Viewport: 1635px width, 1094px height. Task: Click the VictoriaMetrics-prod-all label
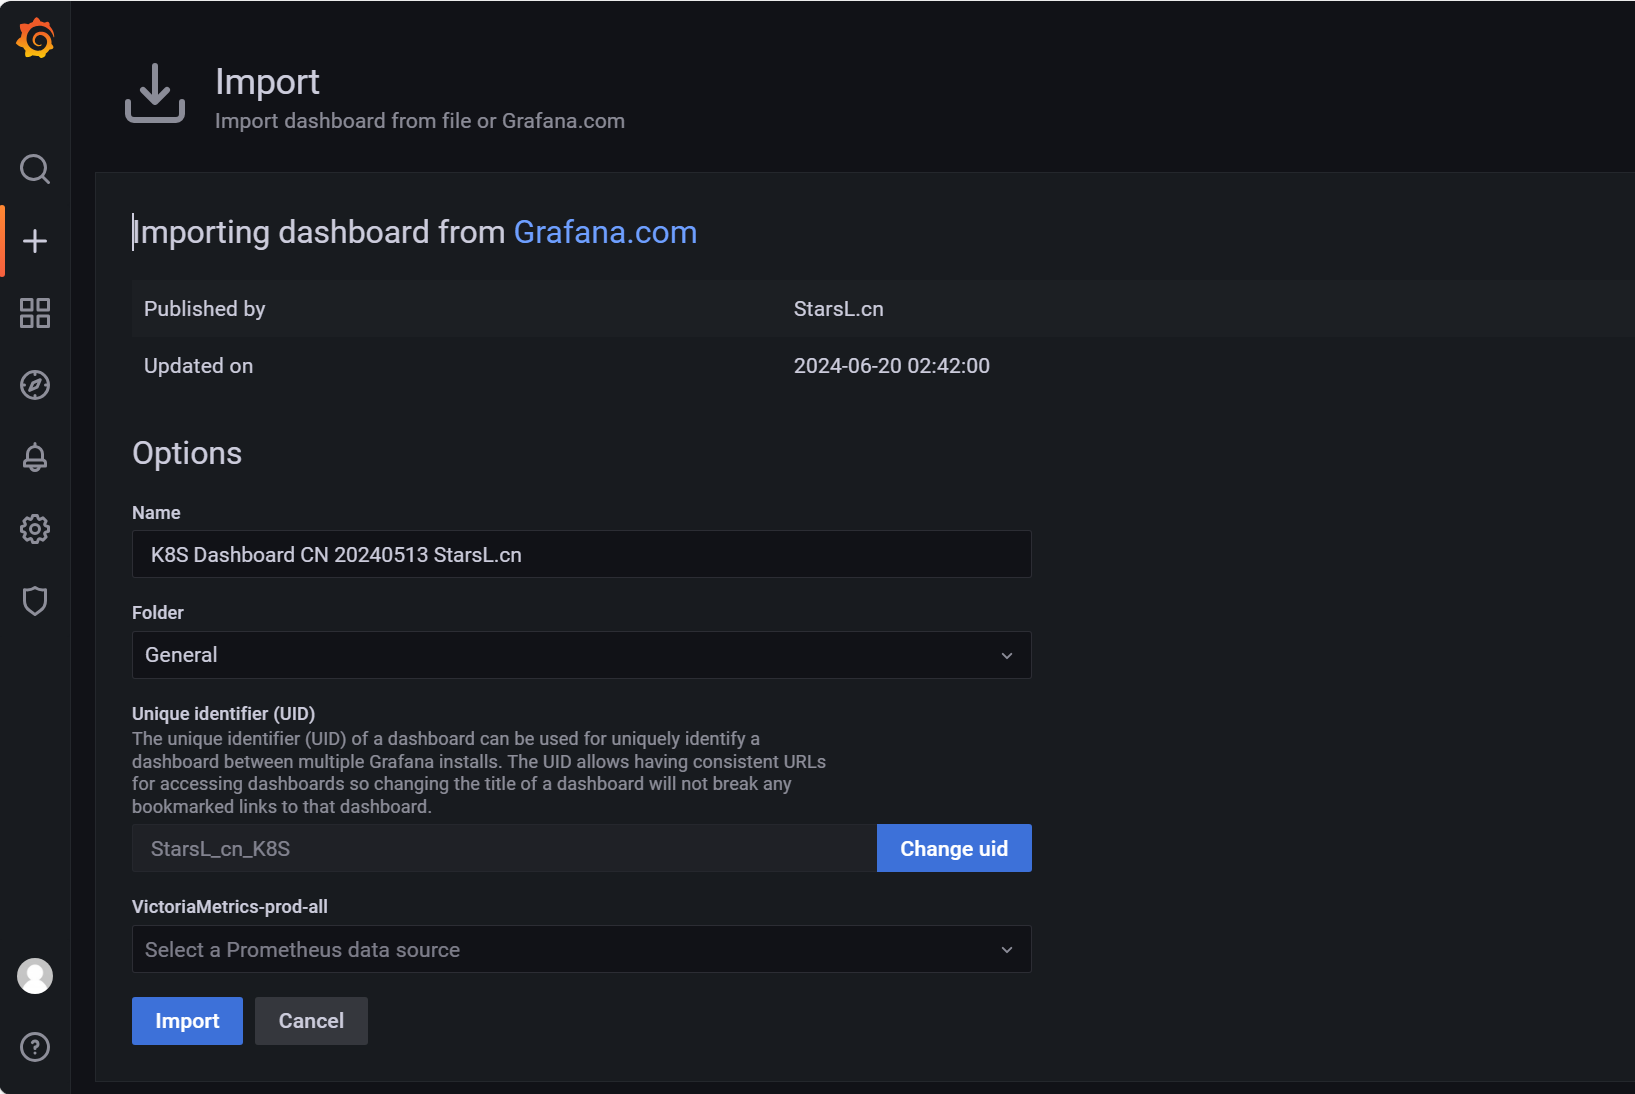[x=230, y=907]
